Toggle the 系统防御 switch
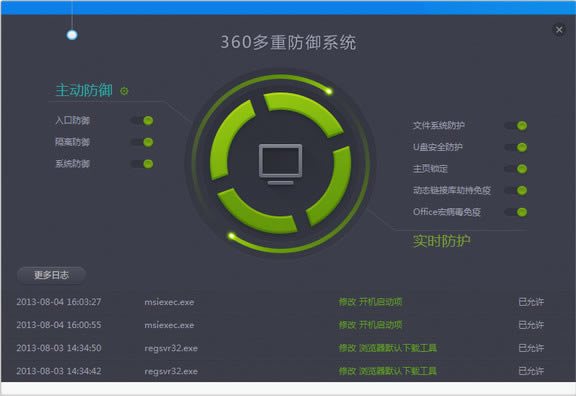Viewport: 576px width, 396px height. click(143, 164)
